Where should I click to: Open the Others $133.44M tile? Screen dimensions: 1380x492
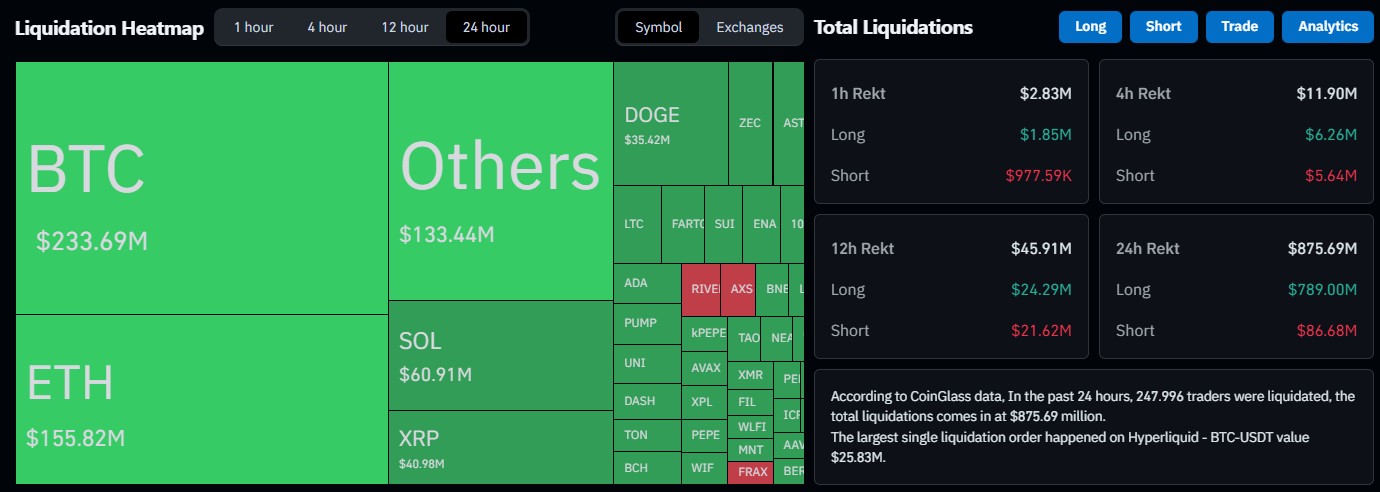click(x=500, y=181)
